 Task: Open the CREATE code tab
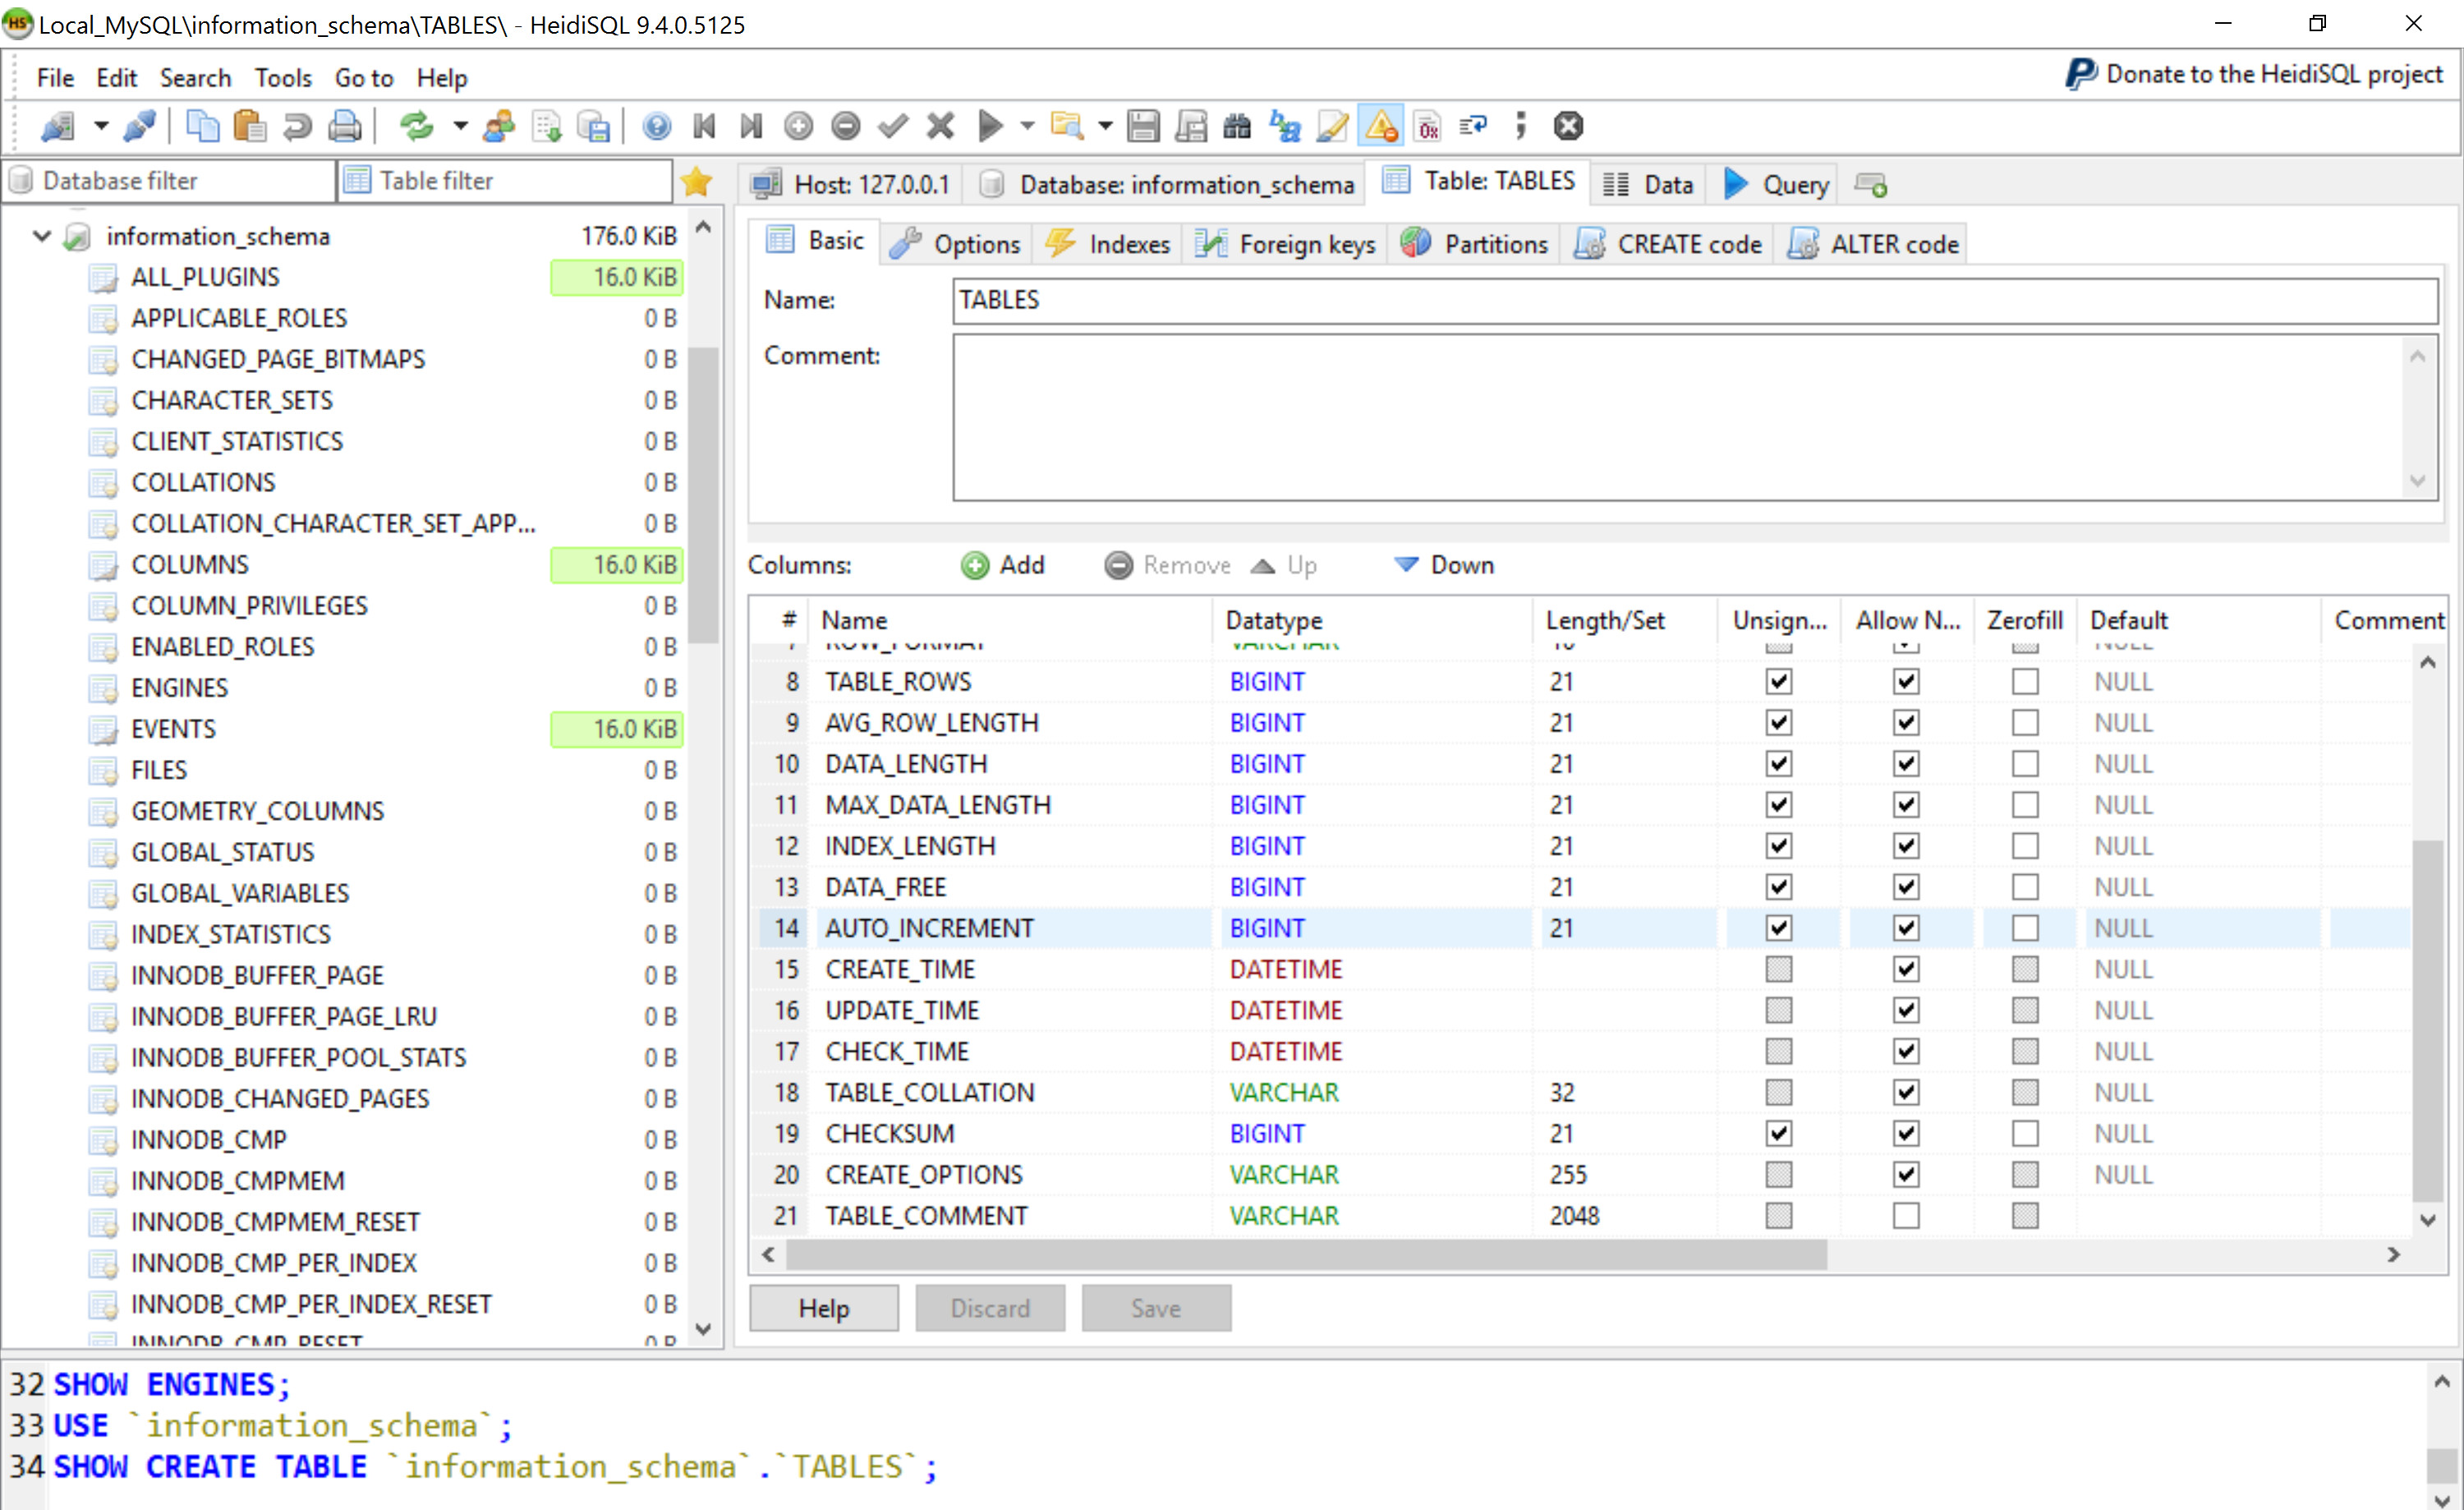(1669, 244)
